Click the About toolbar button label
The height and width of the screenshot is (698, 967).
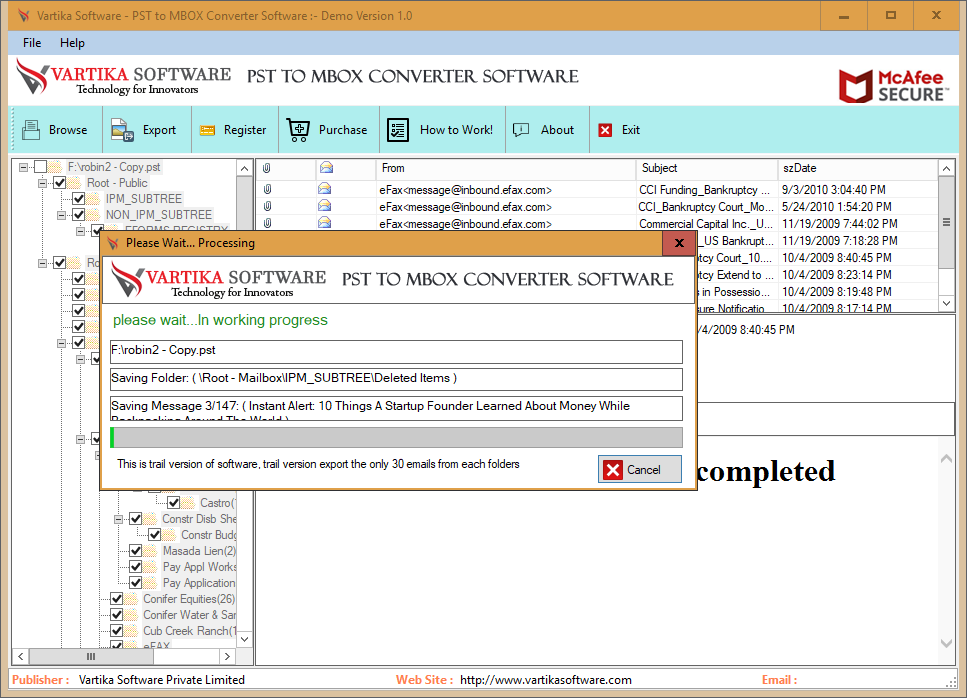tap(558, 130)
